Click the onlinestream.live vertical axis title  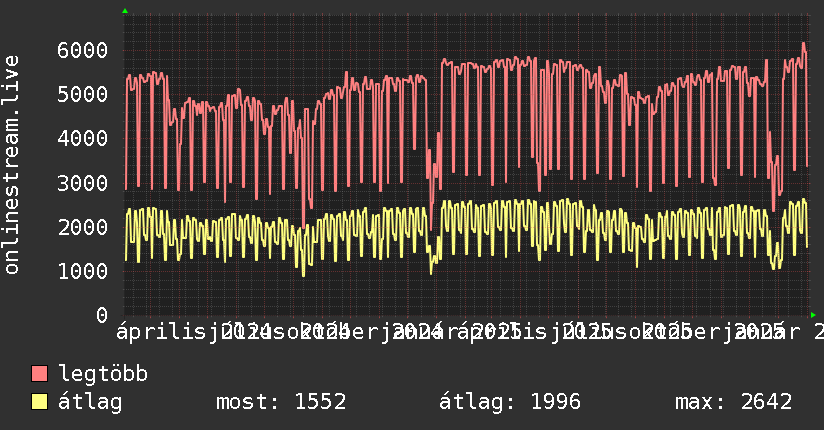pyautogui.click(x=11, y=165)
